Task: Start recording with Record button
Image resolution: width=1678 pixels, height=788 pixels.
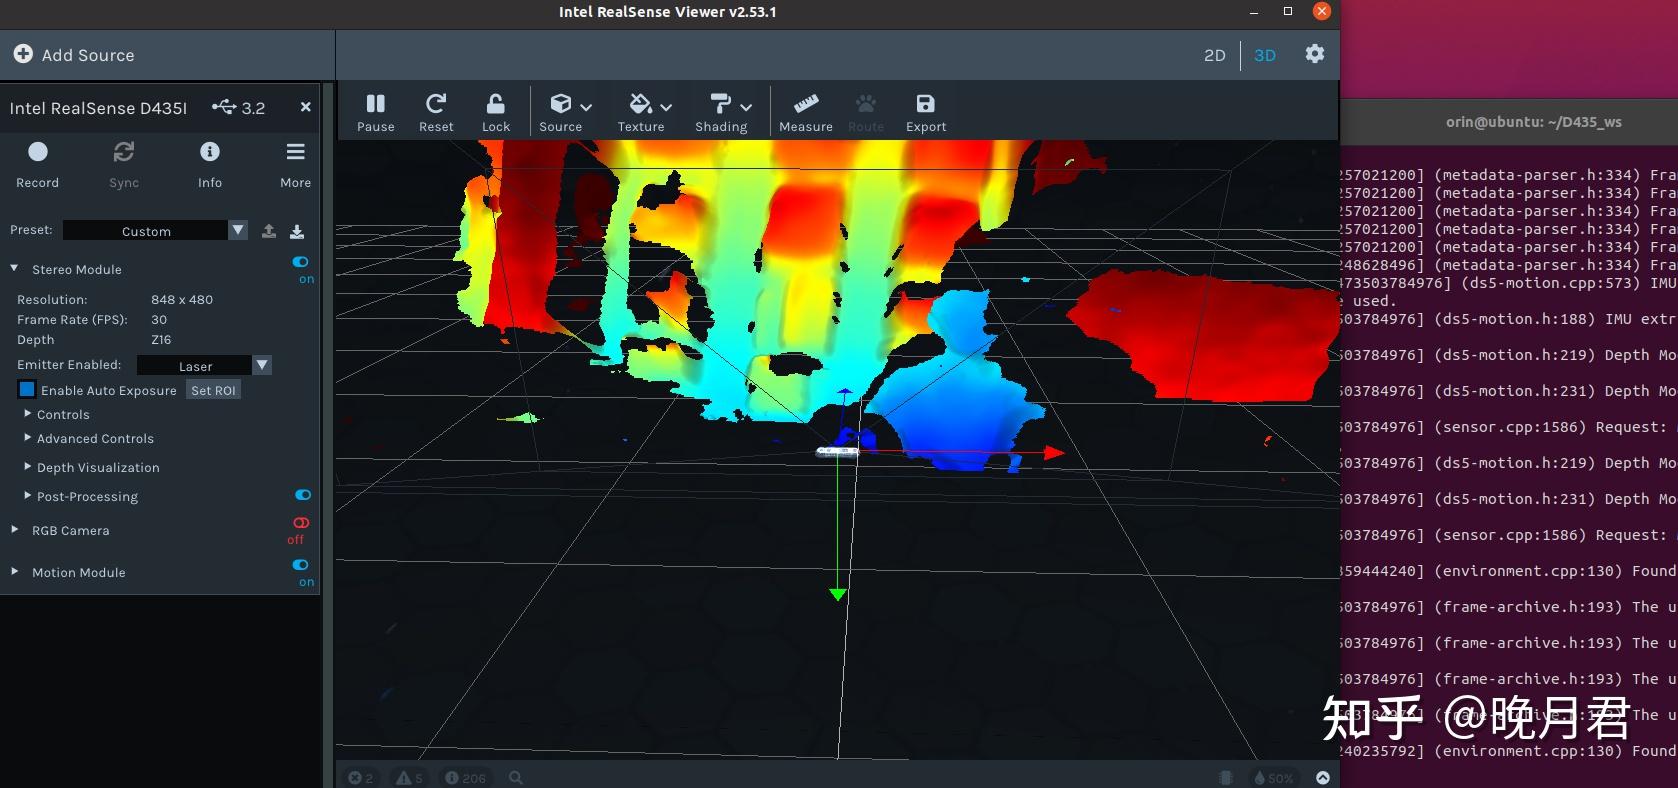Action: (x=38, y=163)
